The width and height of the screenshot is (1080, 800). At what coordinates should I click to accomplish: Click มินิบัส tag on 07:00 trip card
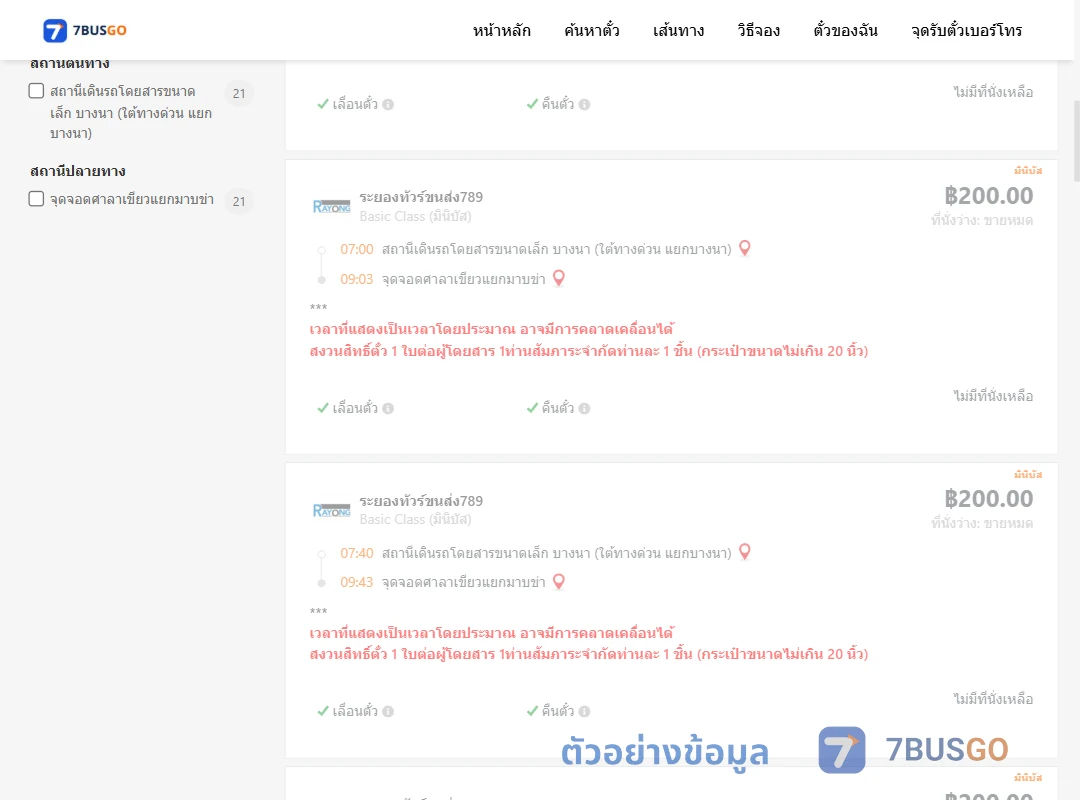(1028, 170)
